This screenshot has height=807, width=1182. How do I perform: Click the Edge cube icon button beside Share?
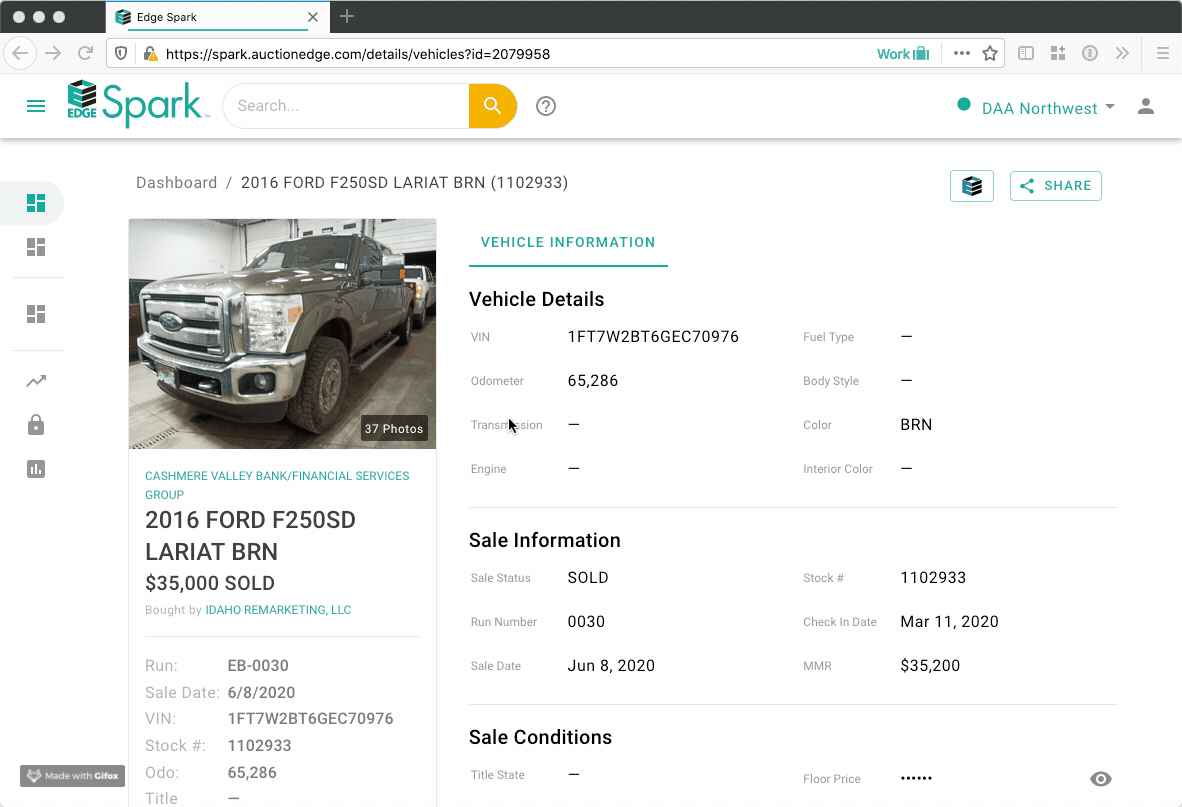point(972,186)
